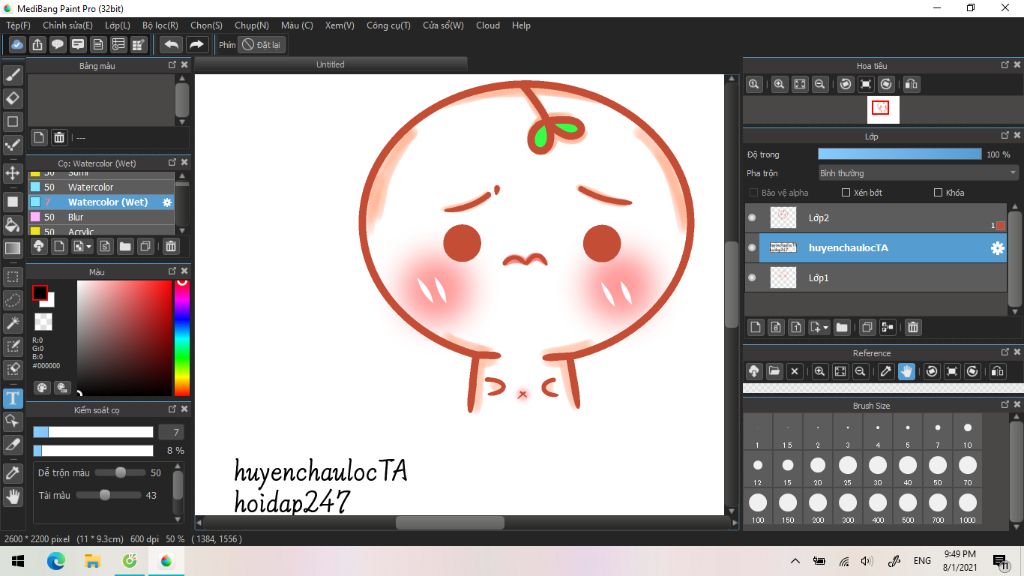Select the Blur brush in list
1024x576 pixels.
pyautogui.click(x=101, y=217)
